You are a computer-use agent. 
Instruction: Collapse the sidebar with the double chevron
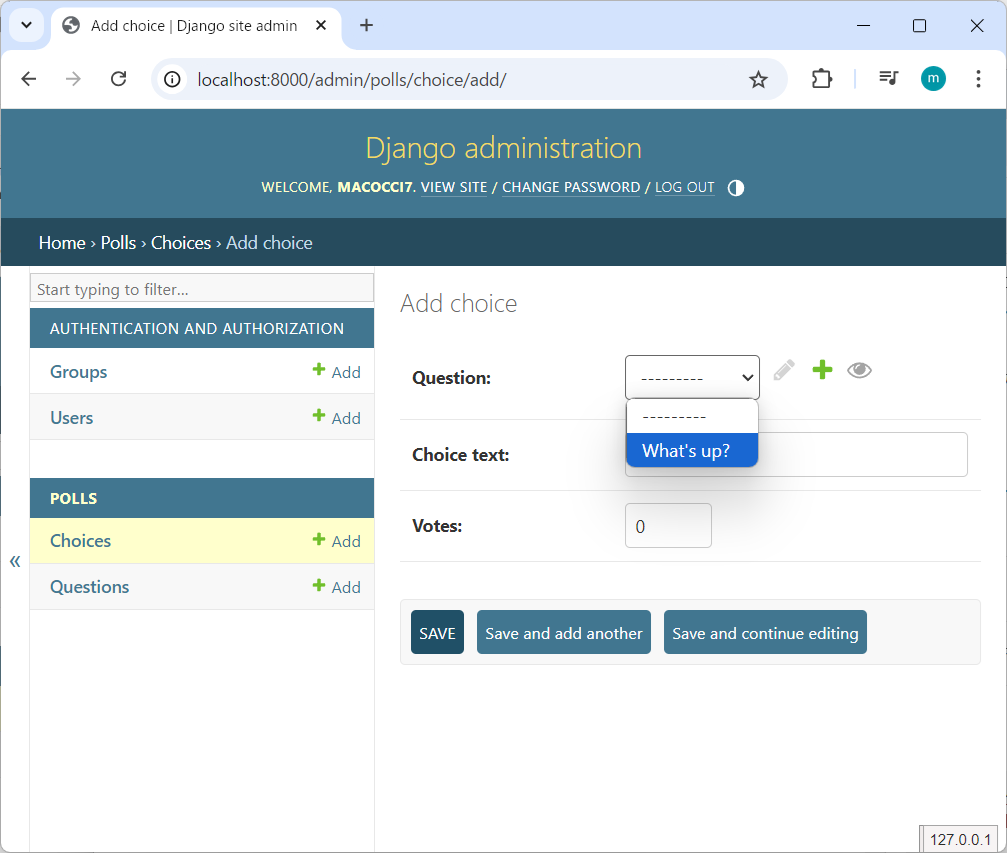(x=15, y=561)
